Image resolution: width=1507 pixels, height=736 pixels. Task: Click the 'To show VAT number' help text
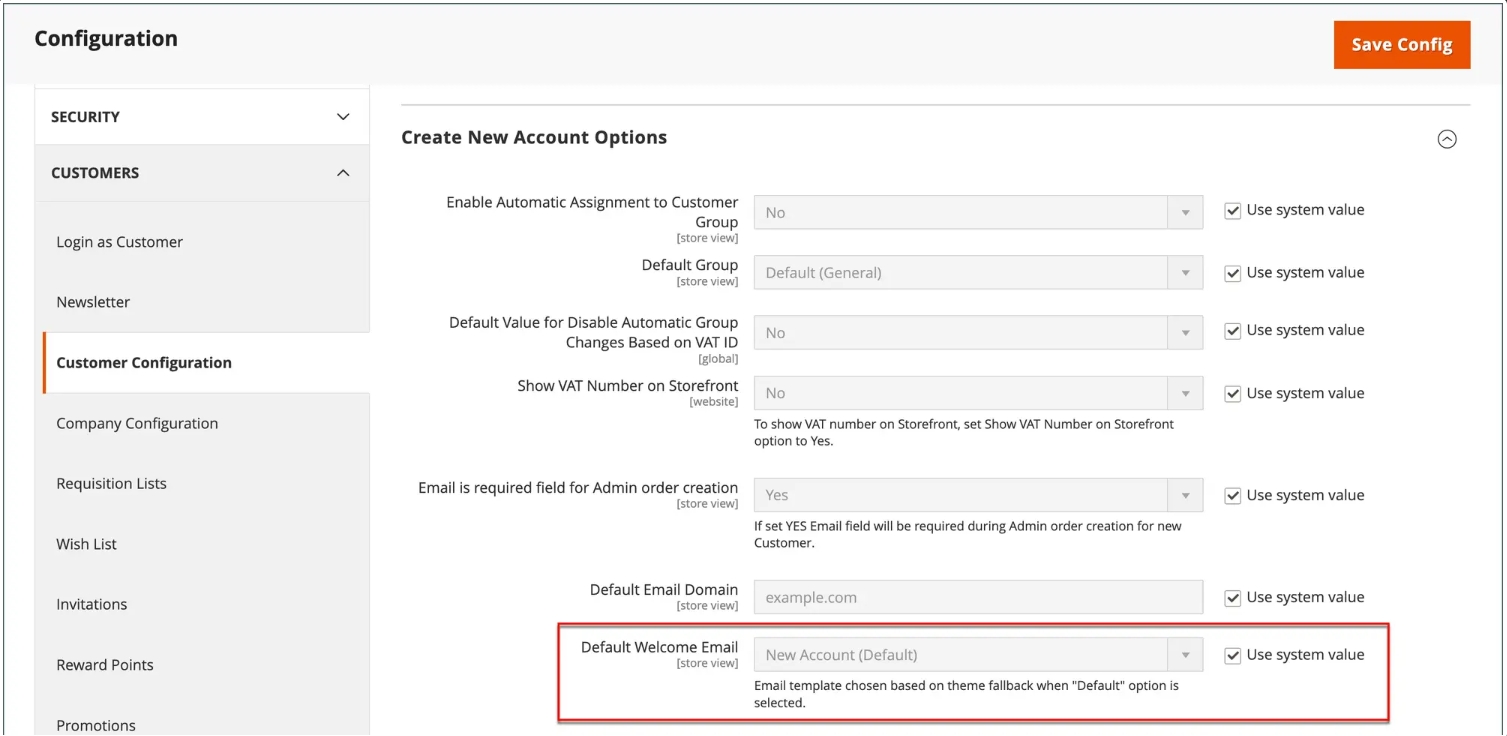(964, 432)
